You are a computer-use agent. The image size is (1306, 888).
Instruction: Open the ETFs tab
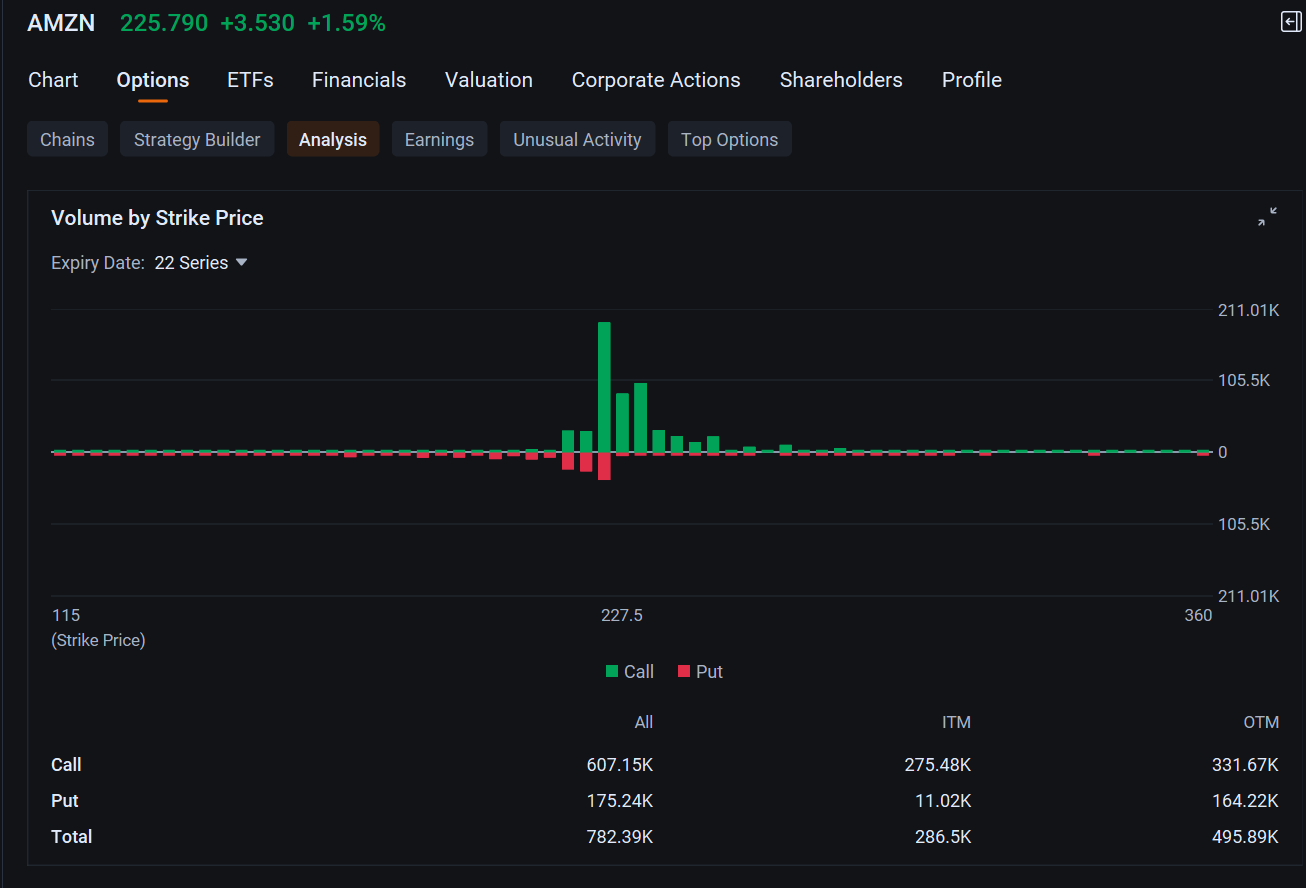(250, 80)
